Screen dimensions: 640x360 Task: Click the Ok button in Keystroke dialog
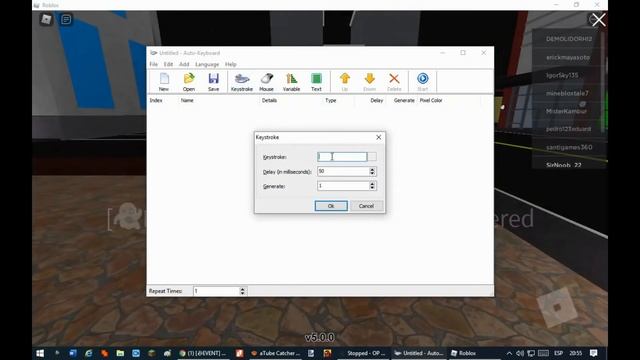(x=331, y=206)
